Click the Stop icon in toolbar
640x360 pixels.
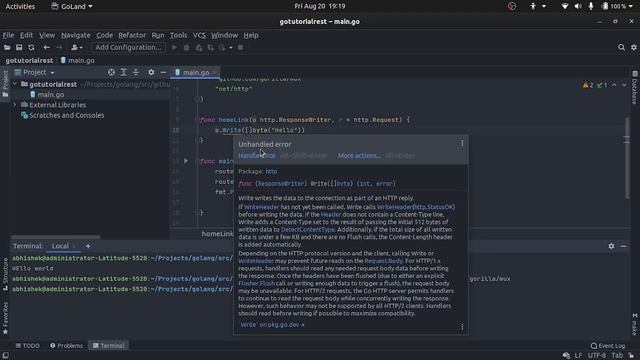[240, 47]
